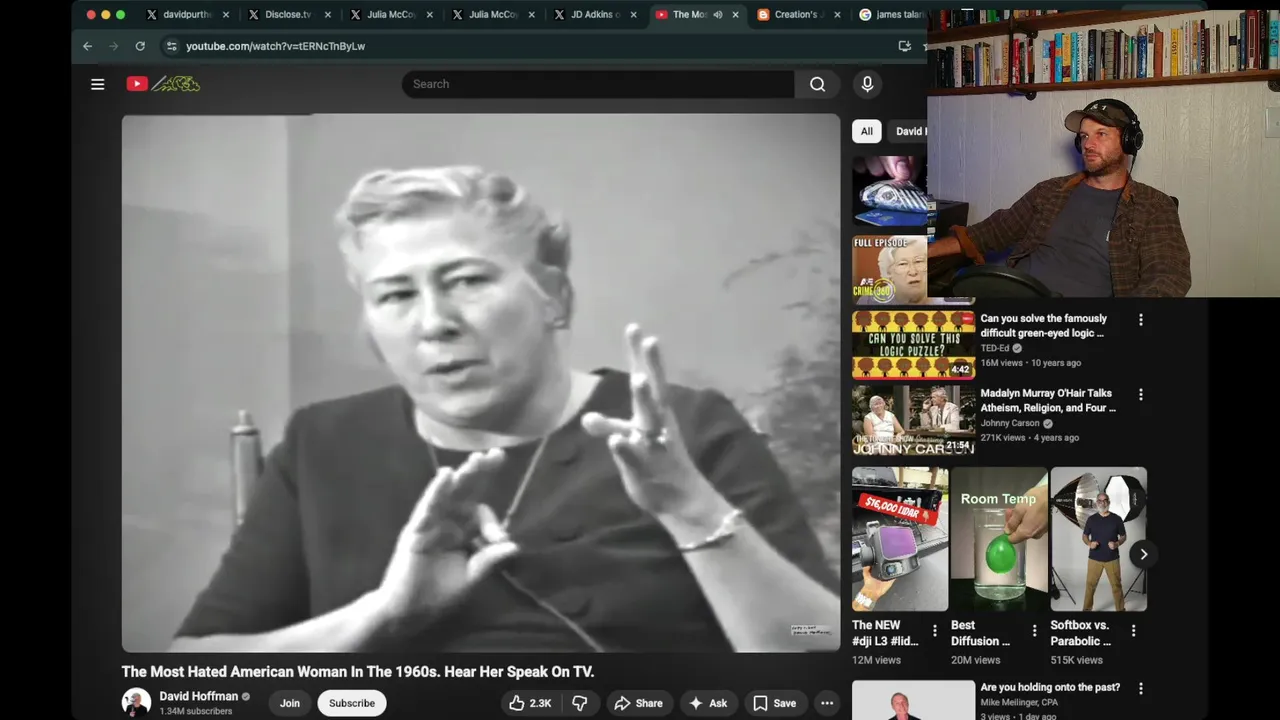Click the video player to pause
Screen dimensions: 1280x720
coord(481,383)
